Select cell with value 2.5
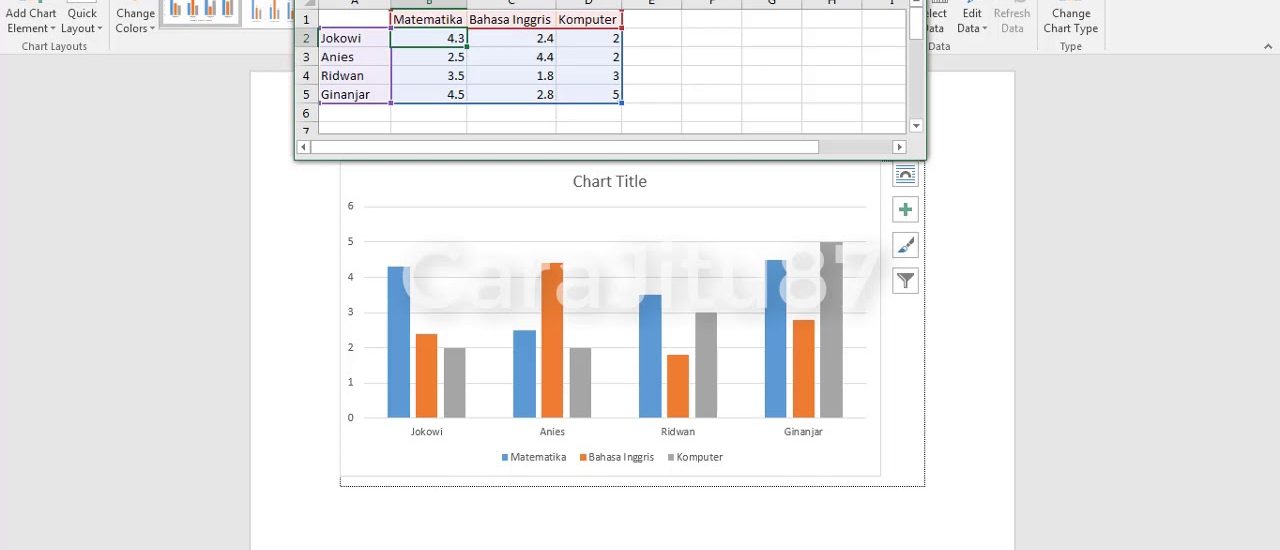The image size is (1280, 550). click(x=428, y=57)
